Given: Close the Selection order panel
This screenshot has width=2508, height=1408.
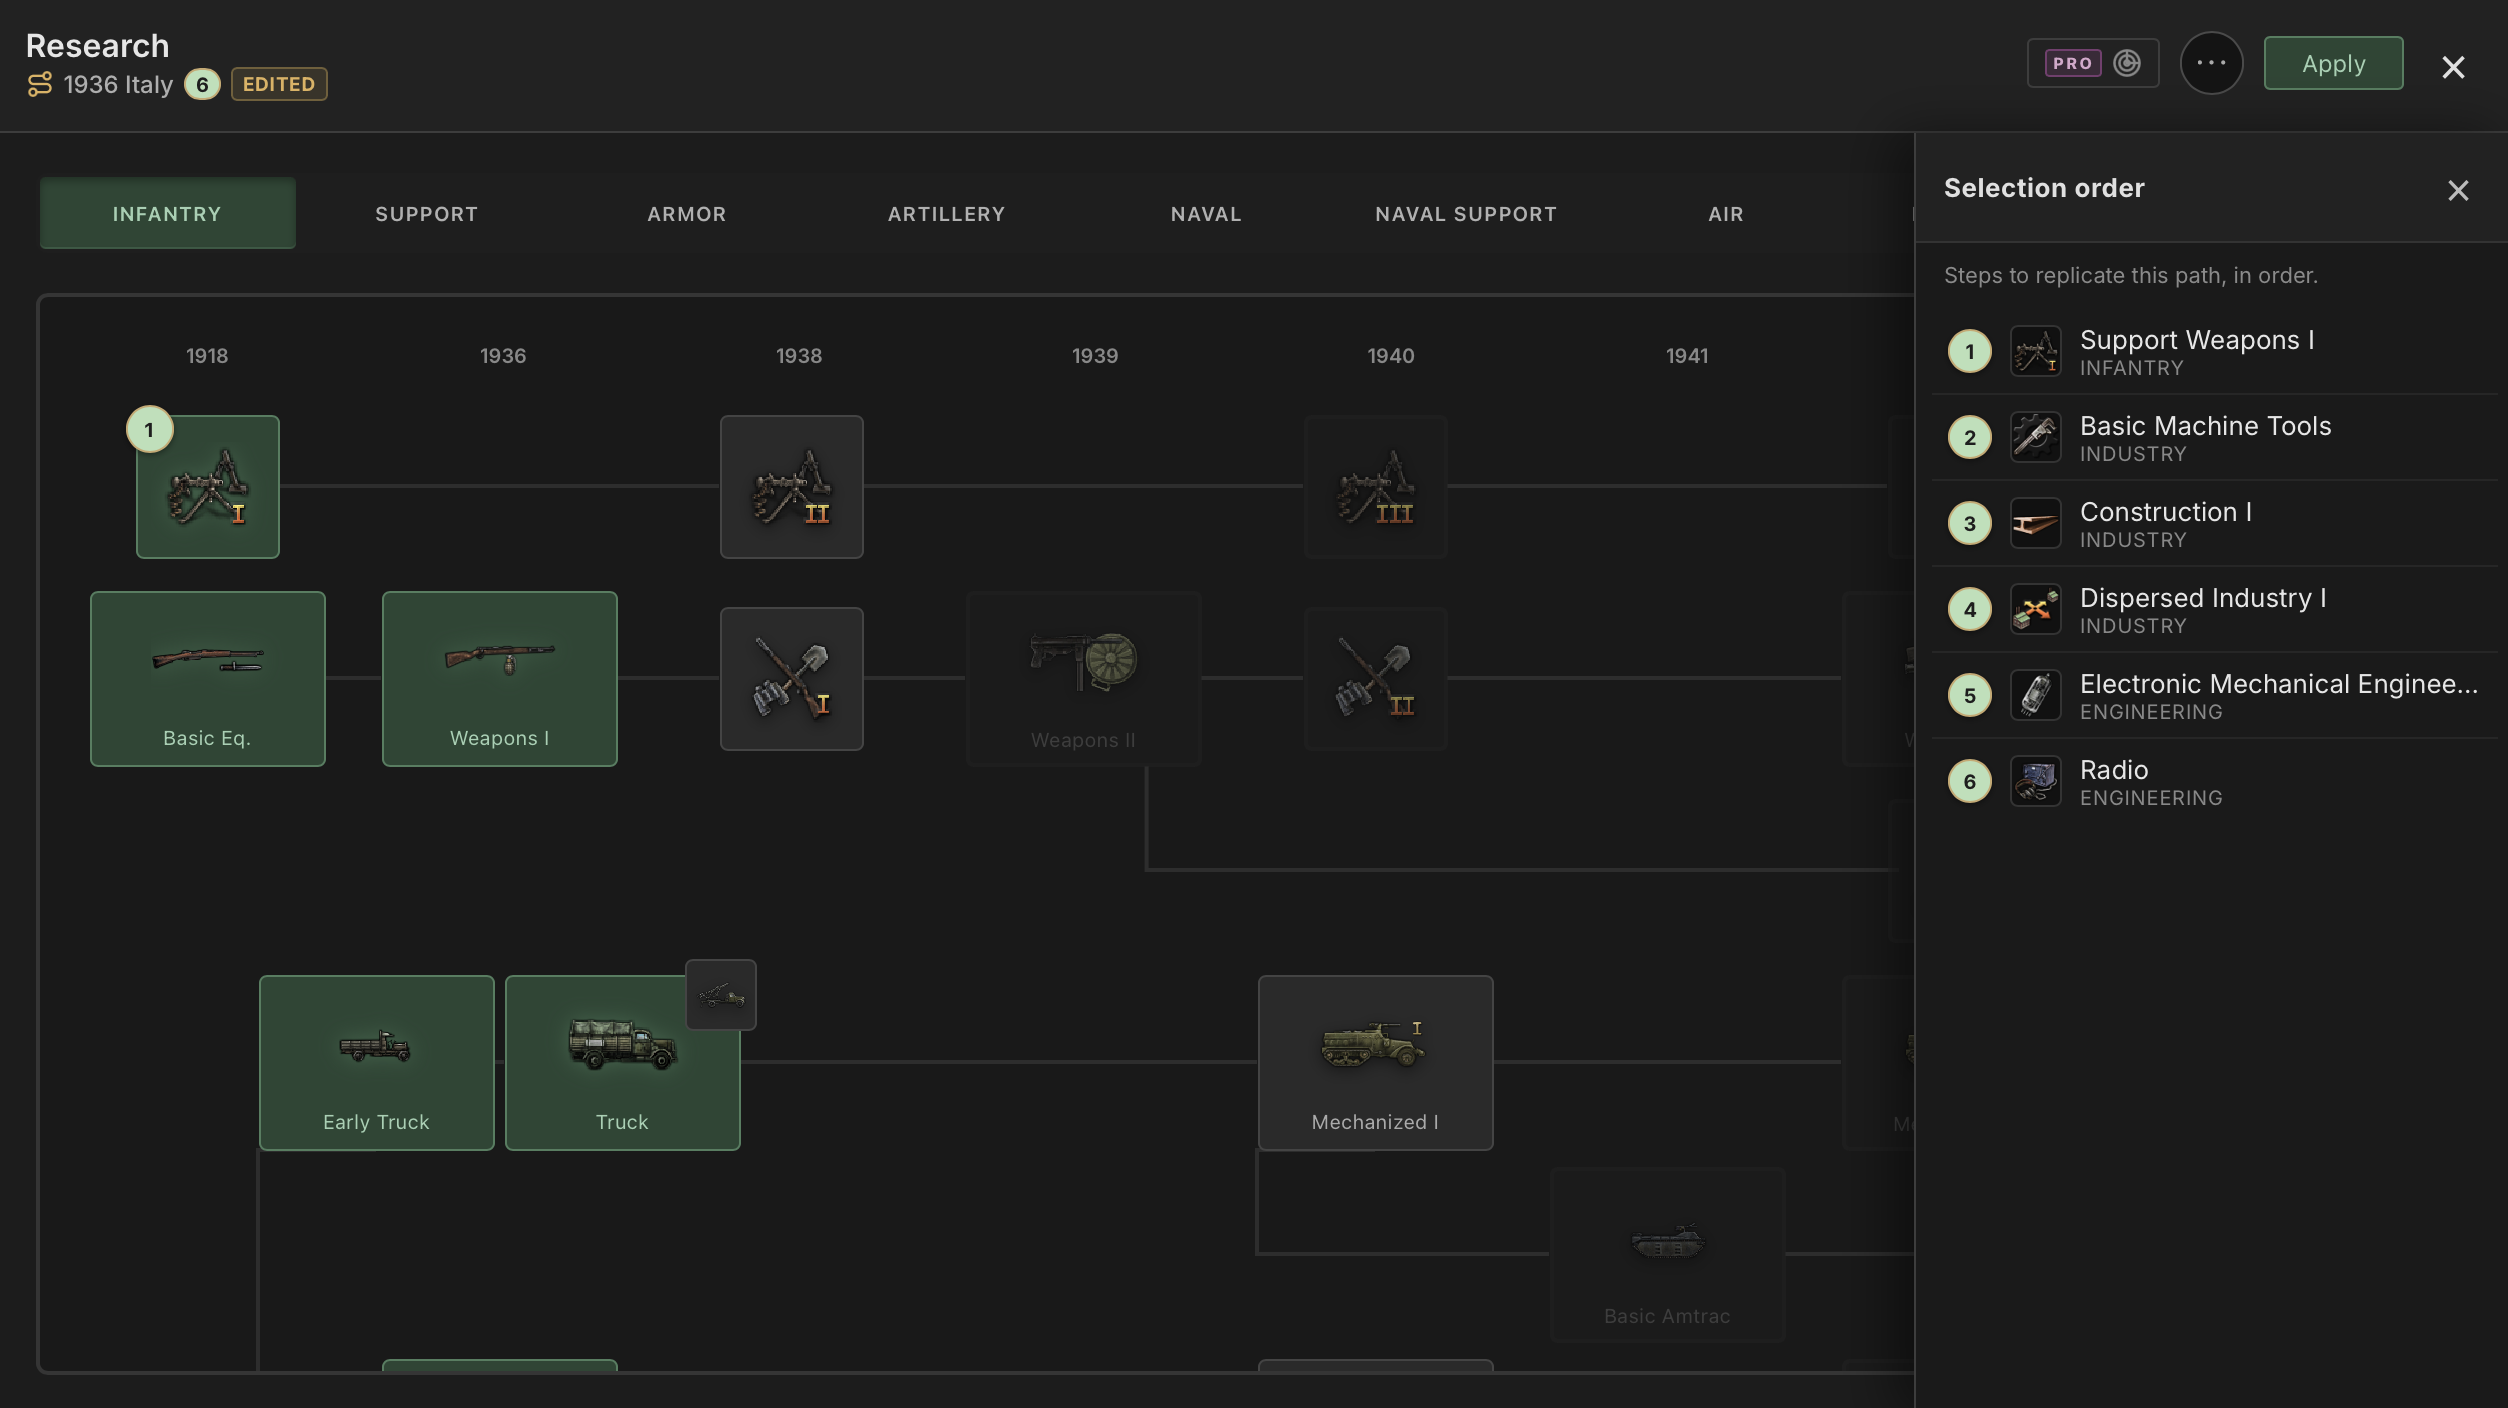Looking at the screenshot, I should pos(2458,190).
